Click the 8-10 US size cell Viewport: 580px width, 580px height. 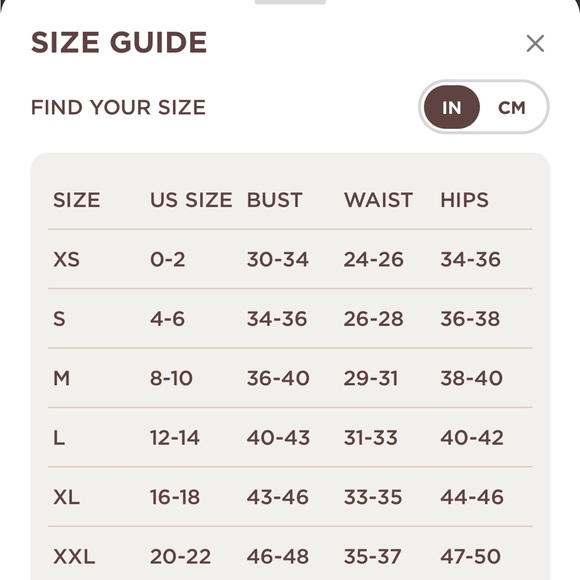(171, 378)
